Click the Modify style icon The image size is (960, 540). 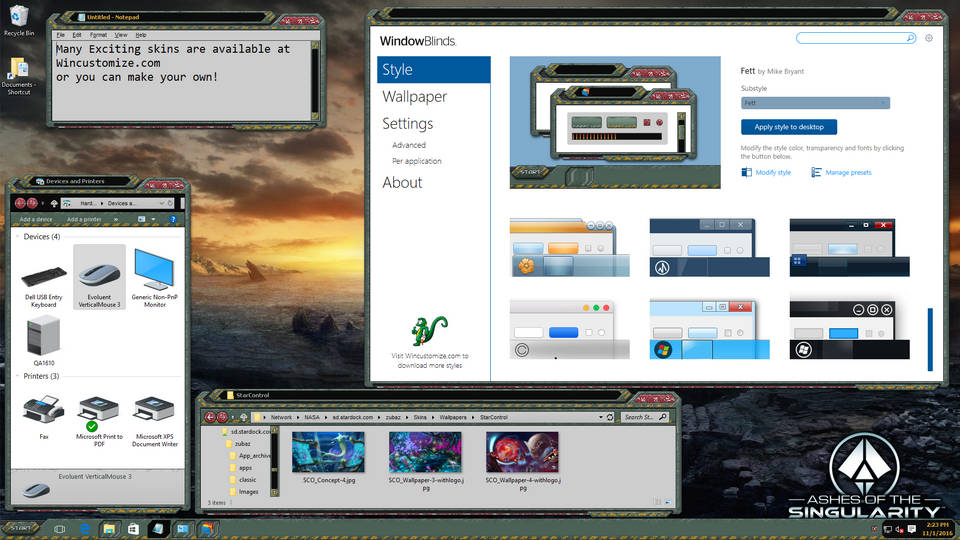pyautogui.click(x=747, y=173)
